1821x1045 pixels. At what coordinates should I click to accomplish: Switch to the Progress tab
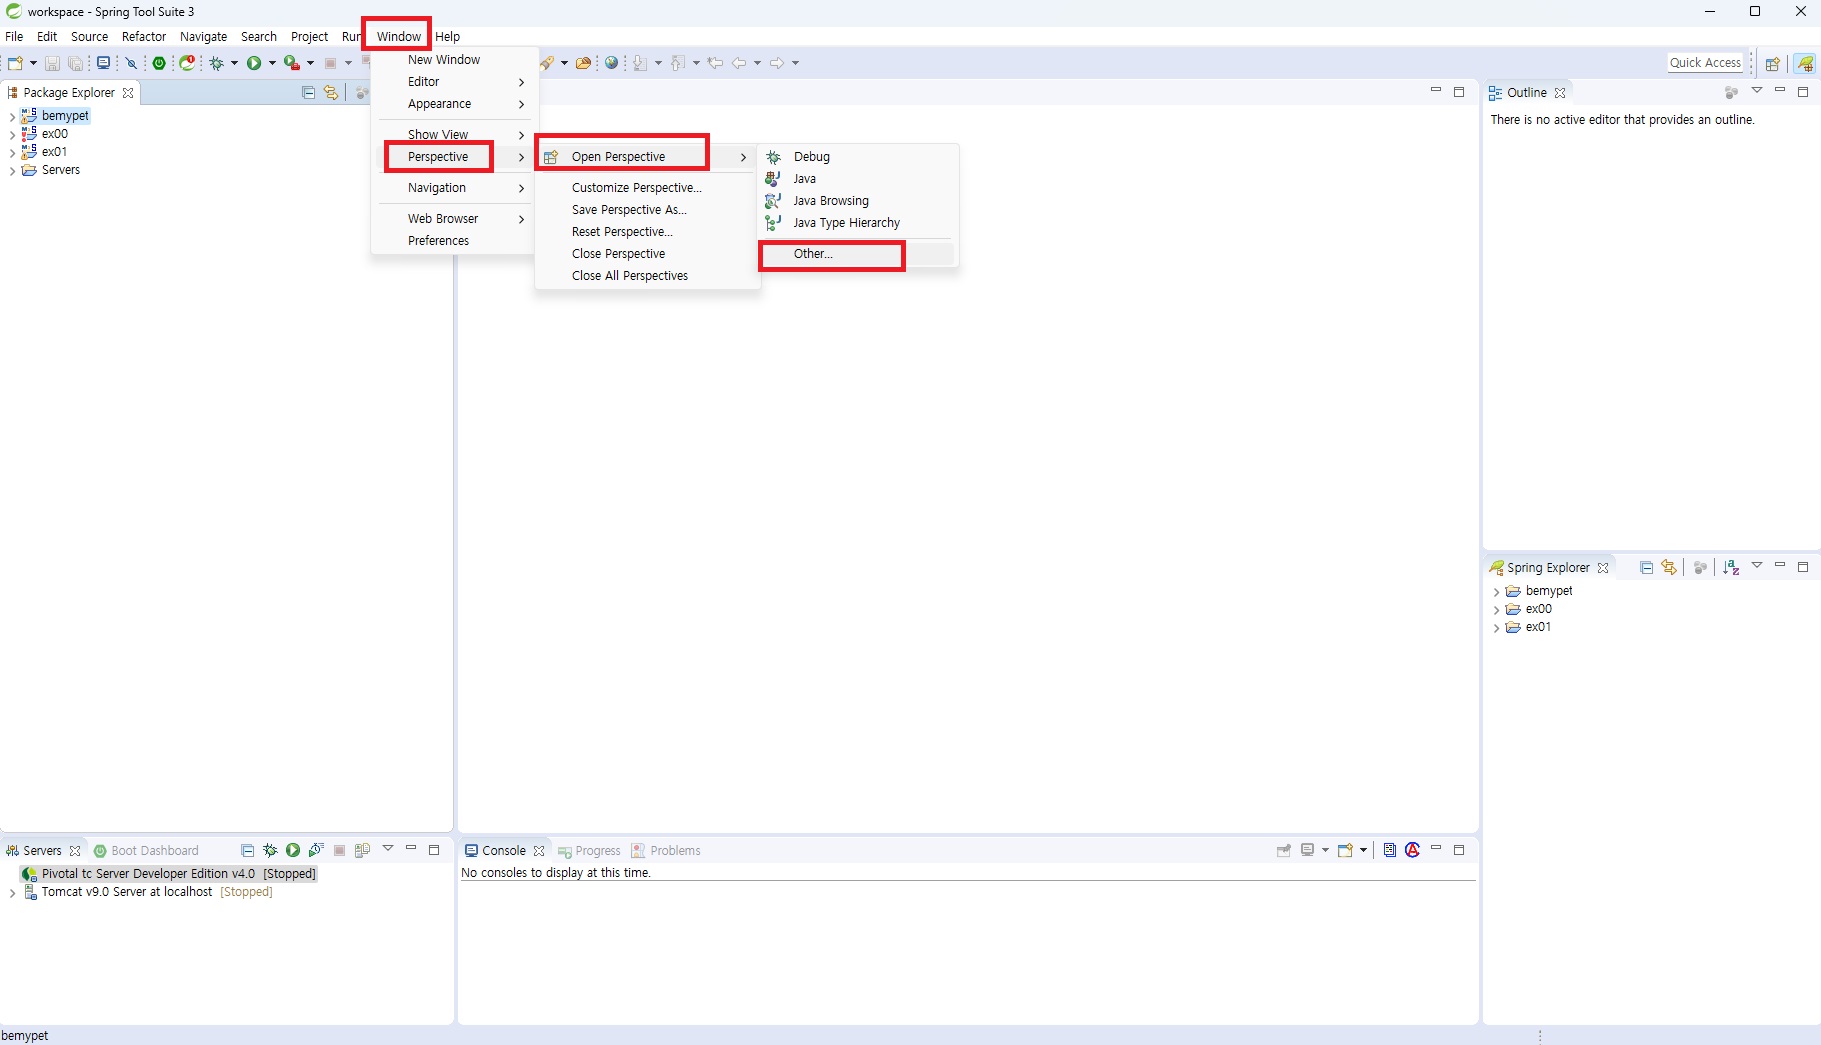click(x=589, y=851)
